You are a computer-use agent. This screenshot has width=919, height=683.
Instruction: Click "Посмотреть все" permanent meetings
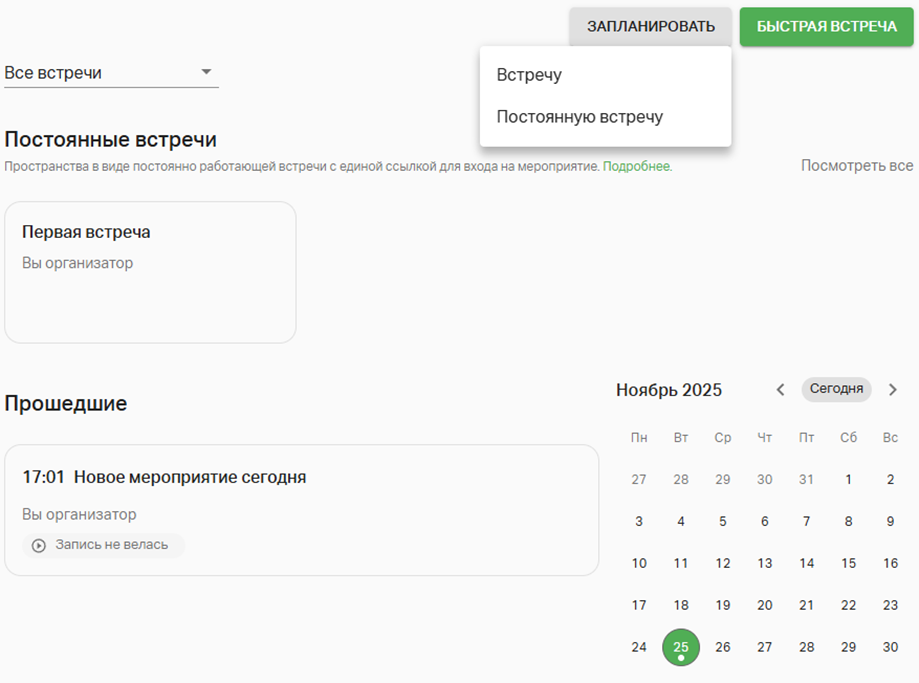click(857, 166)
